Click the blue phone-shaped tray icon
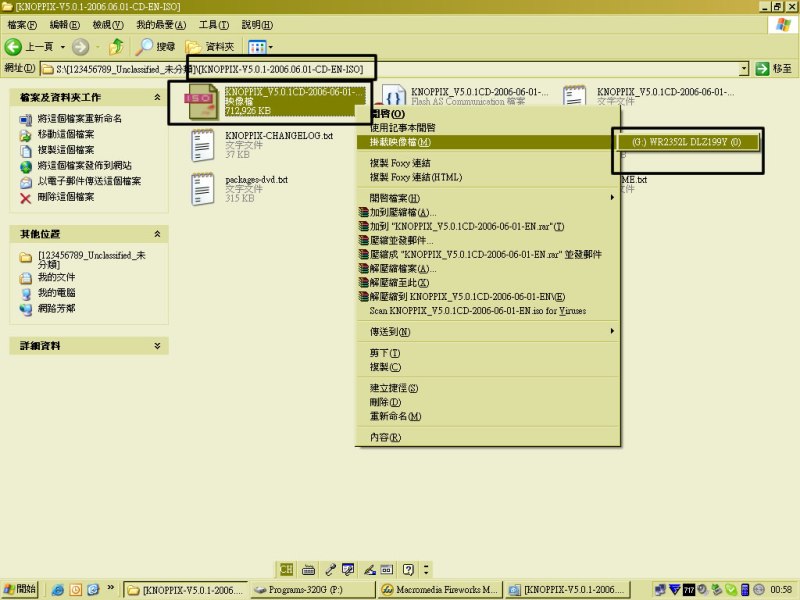Screen dimensions: 800x600 click(x=745, y=590)
